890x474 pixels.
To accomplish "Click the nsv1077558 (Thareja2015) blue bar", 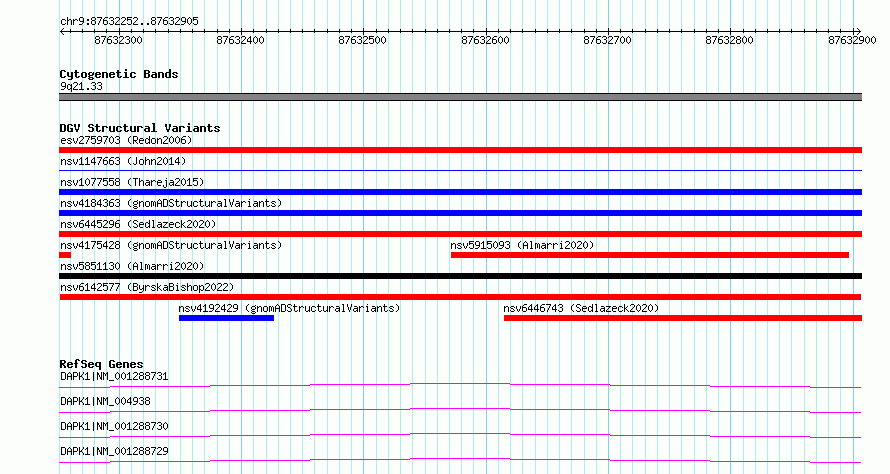I will pos(460,192).
